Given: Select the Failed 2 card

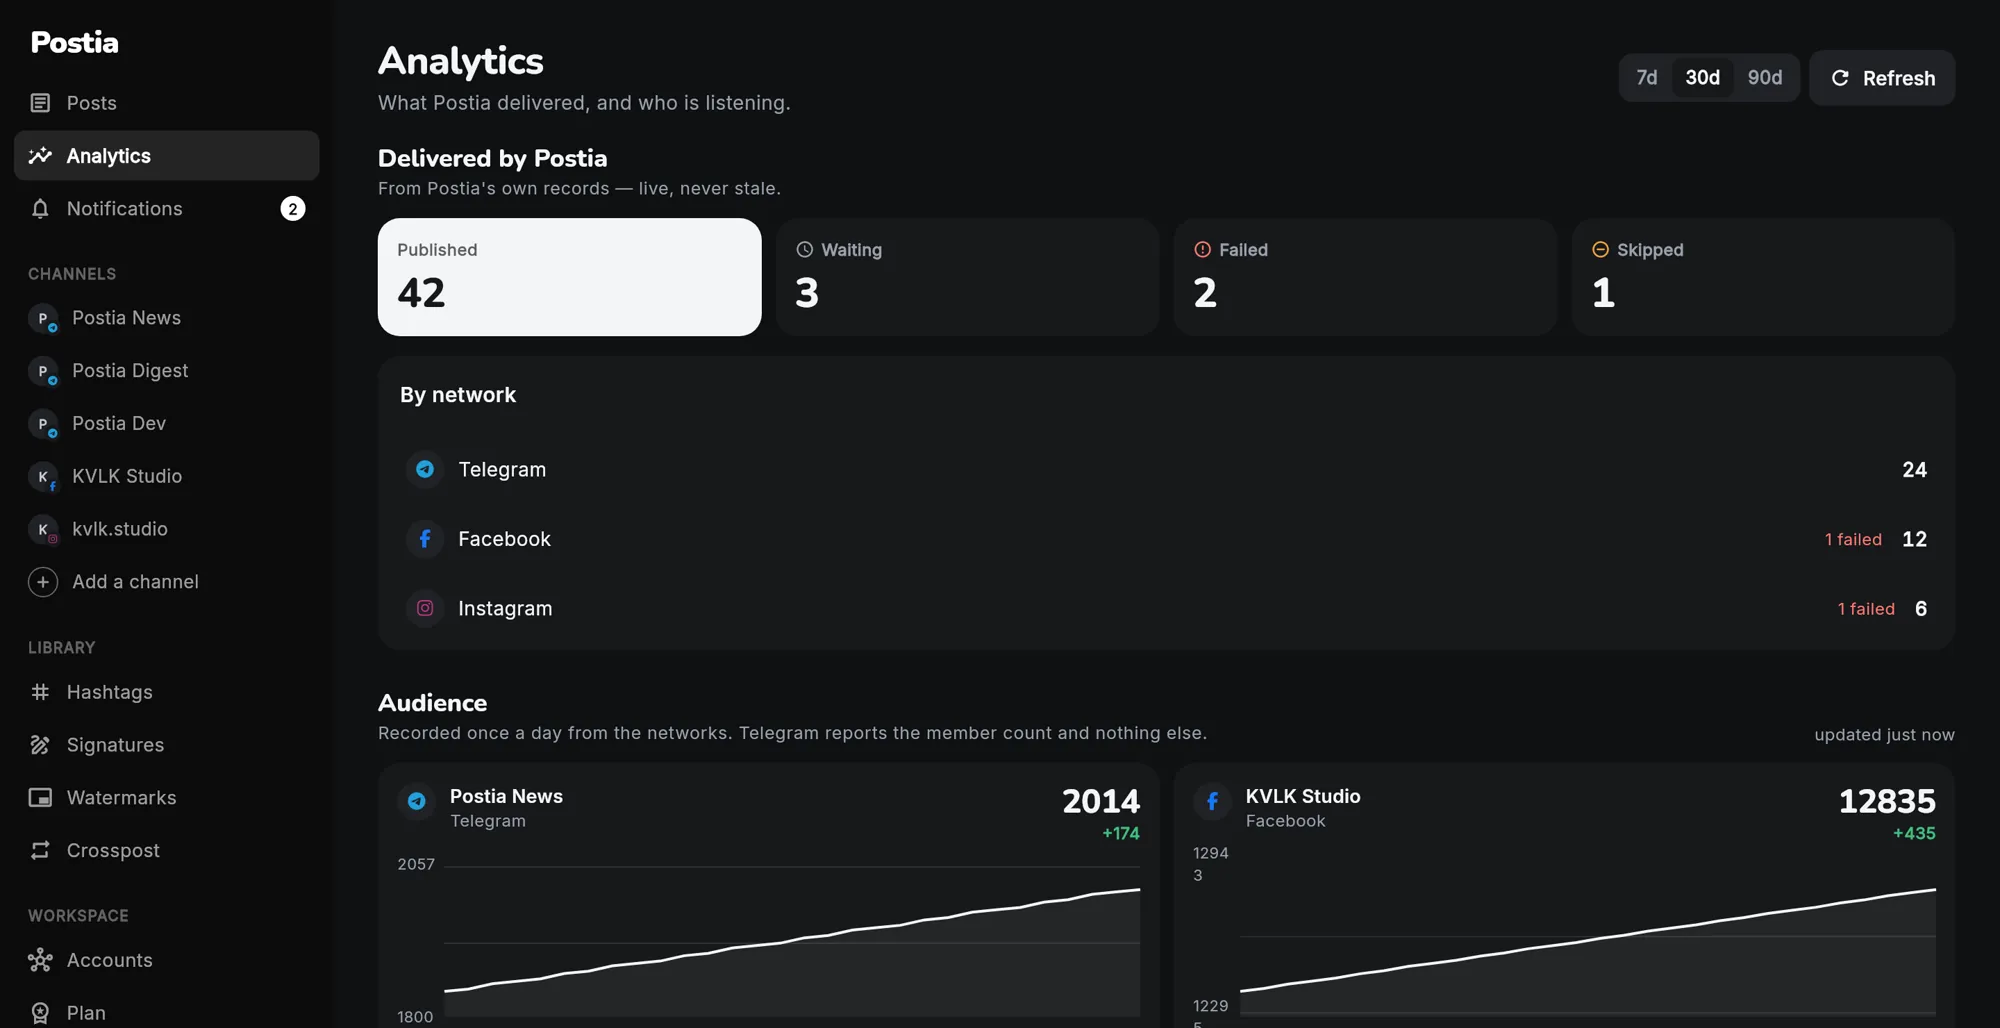Looking at the screenshot, I should (1365, 277).
